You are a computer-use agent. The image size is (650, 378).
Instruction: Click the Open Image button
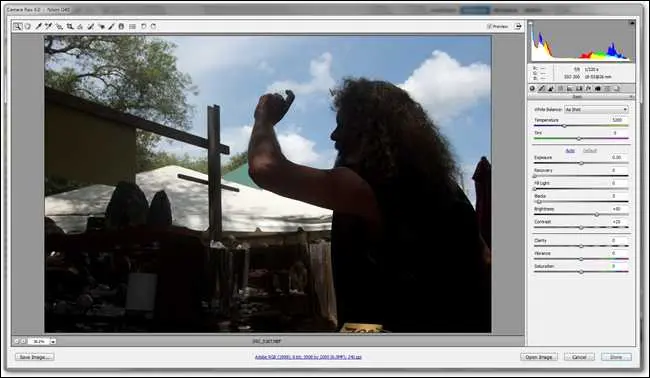tap(539, 357)
